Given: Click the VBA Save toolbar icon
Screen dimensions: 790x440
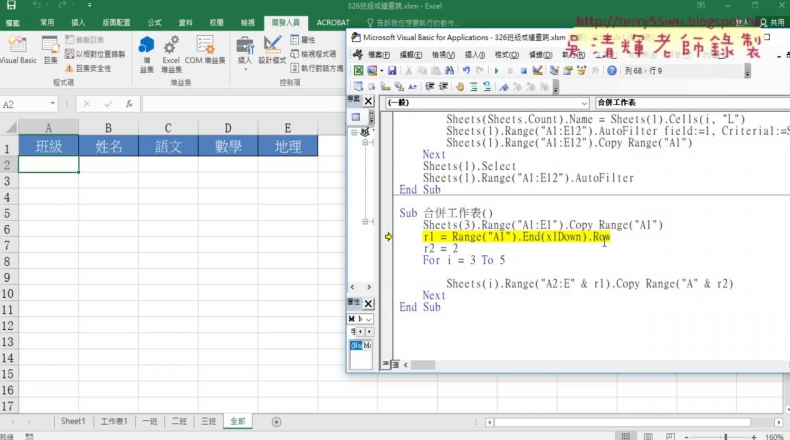Looking at the screenshot, I should click(391, 71).
